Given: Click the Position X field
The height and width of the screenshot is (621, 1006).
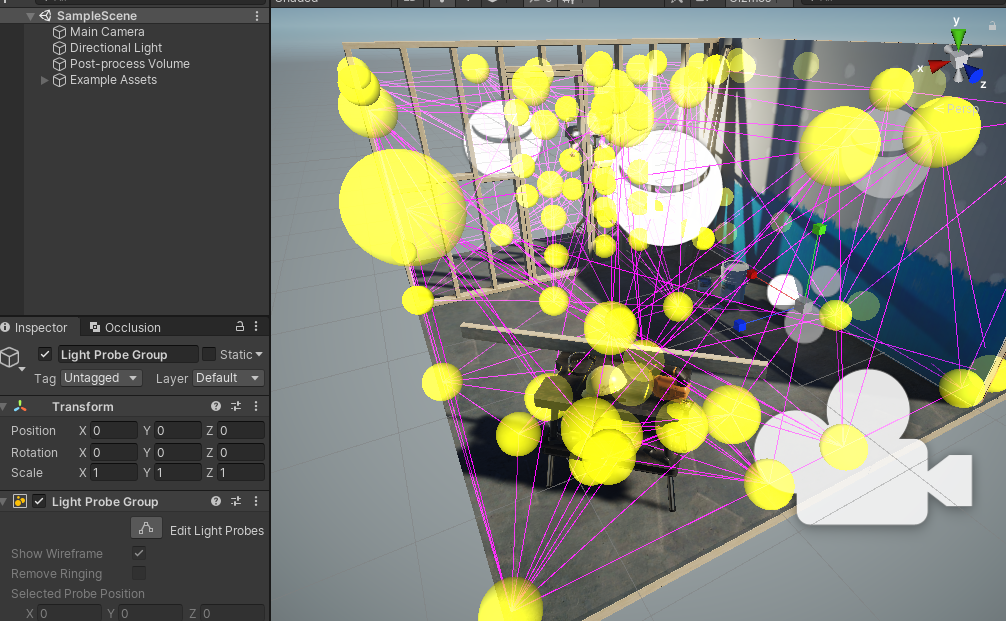Looking at the screenshot, I should [x=114, y=430].
